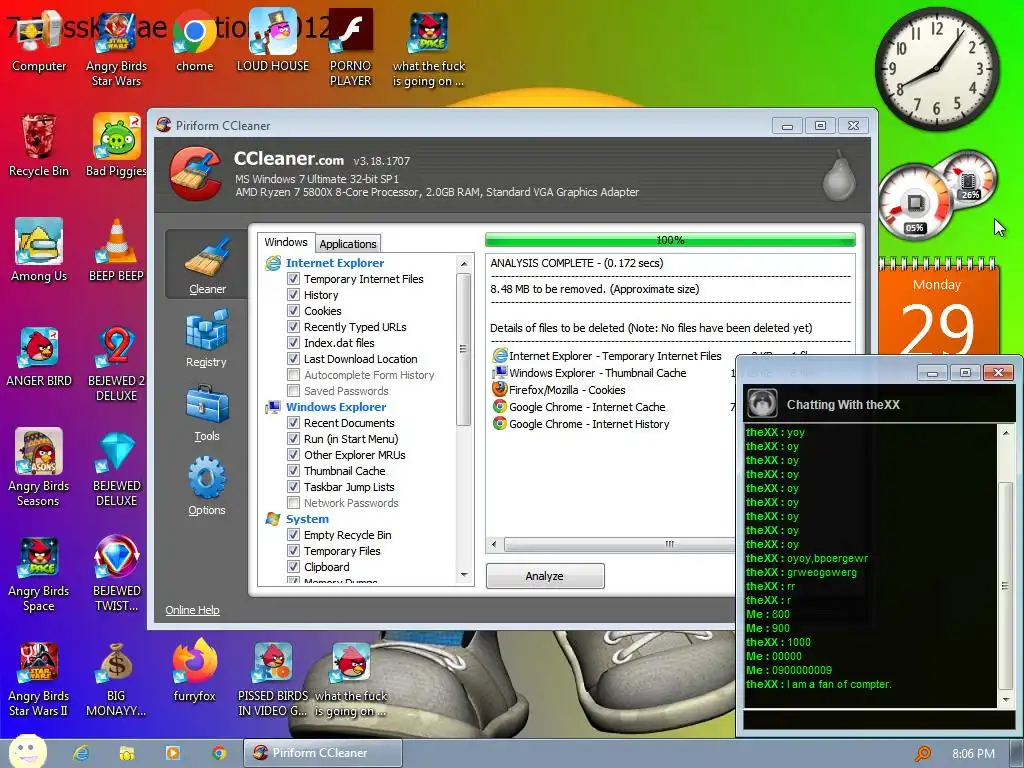Click down arrow of cleaner list scrollbar

464,575
